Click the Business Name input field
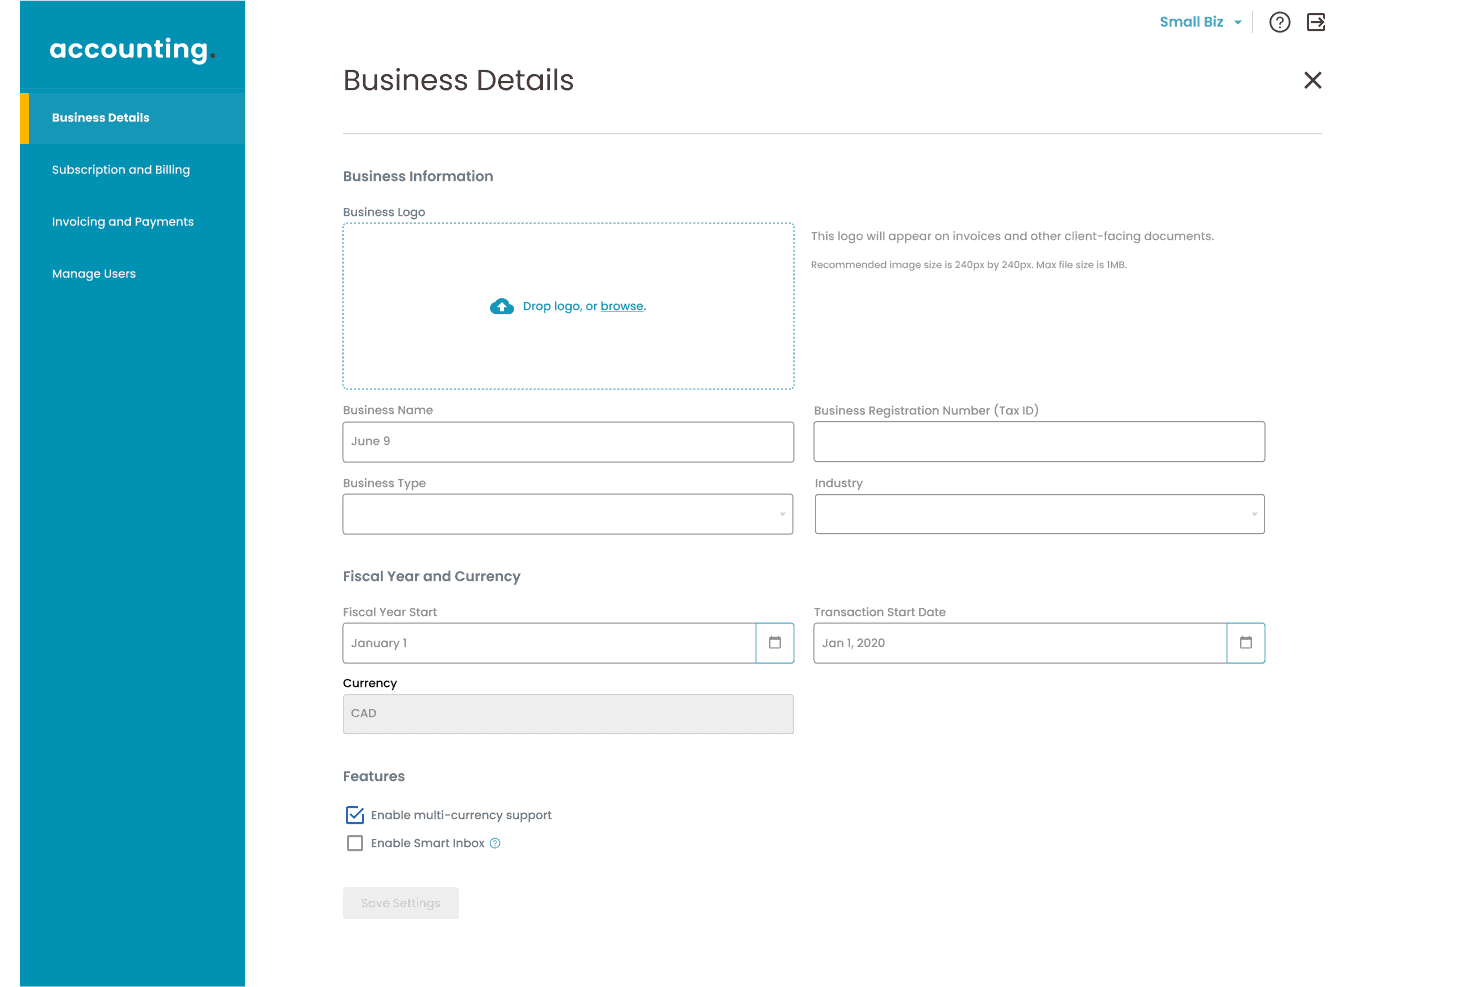This screenshot has width=1480, height=987. click(567, 442)
